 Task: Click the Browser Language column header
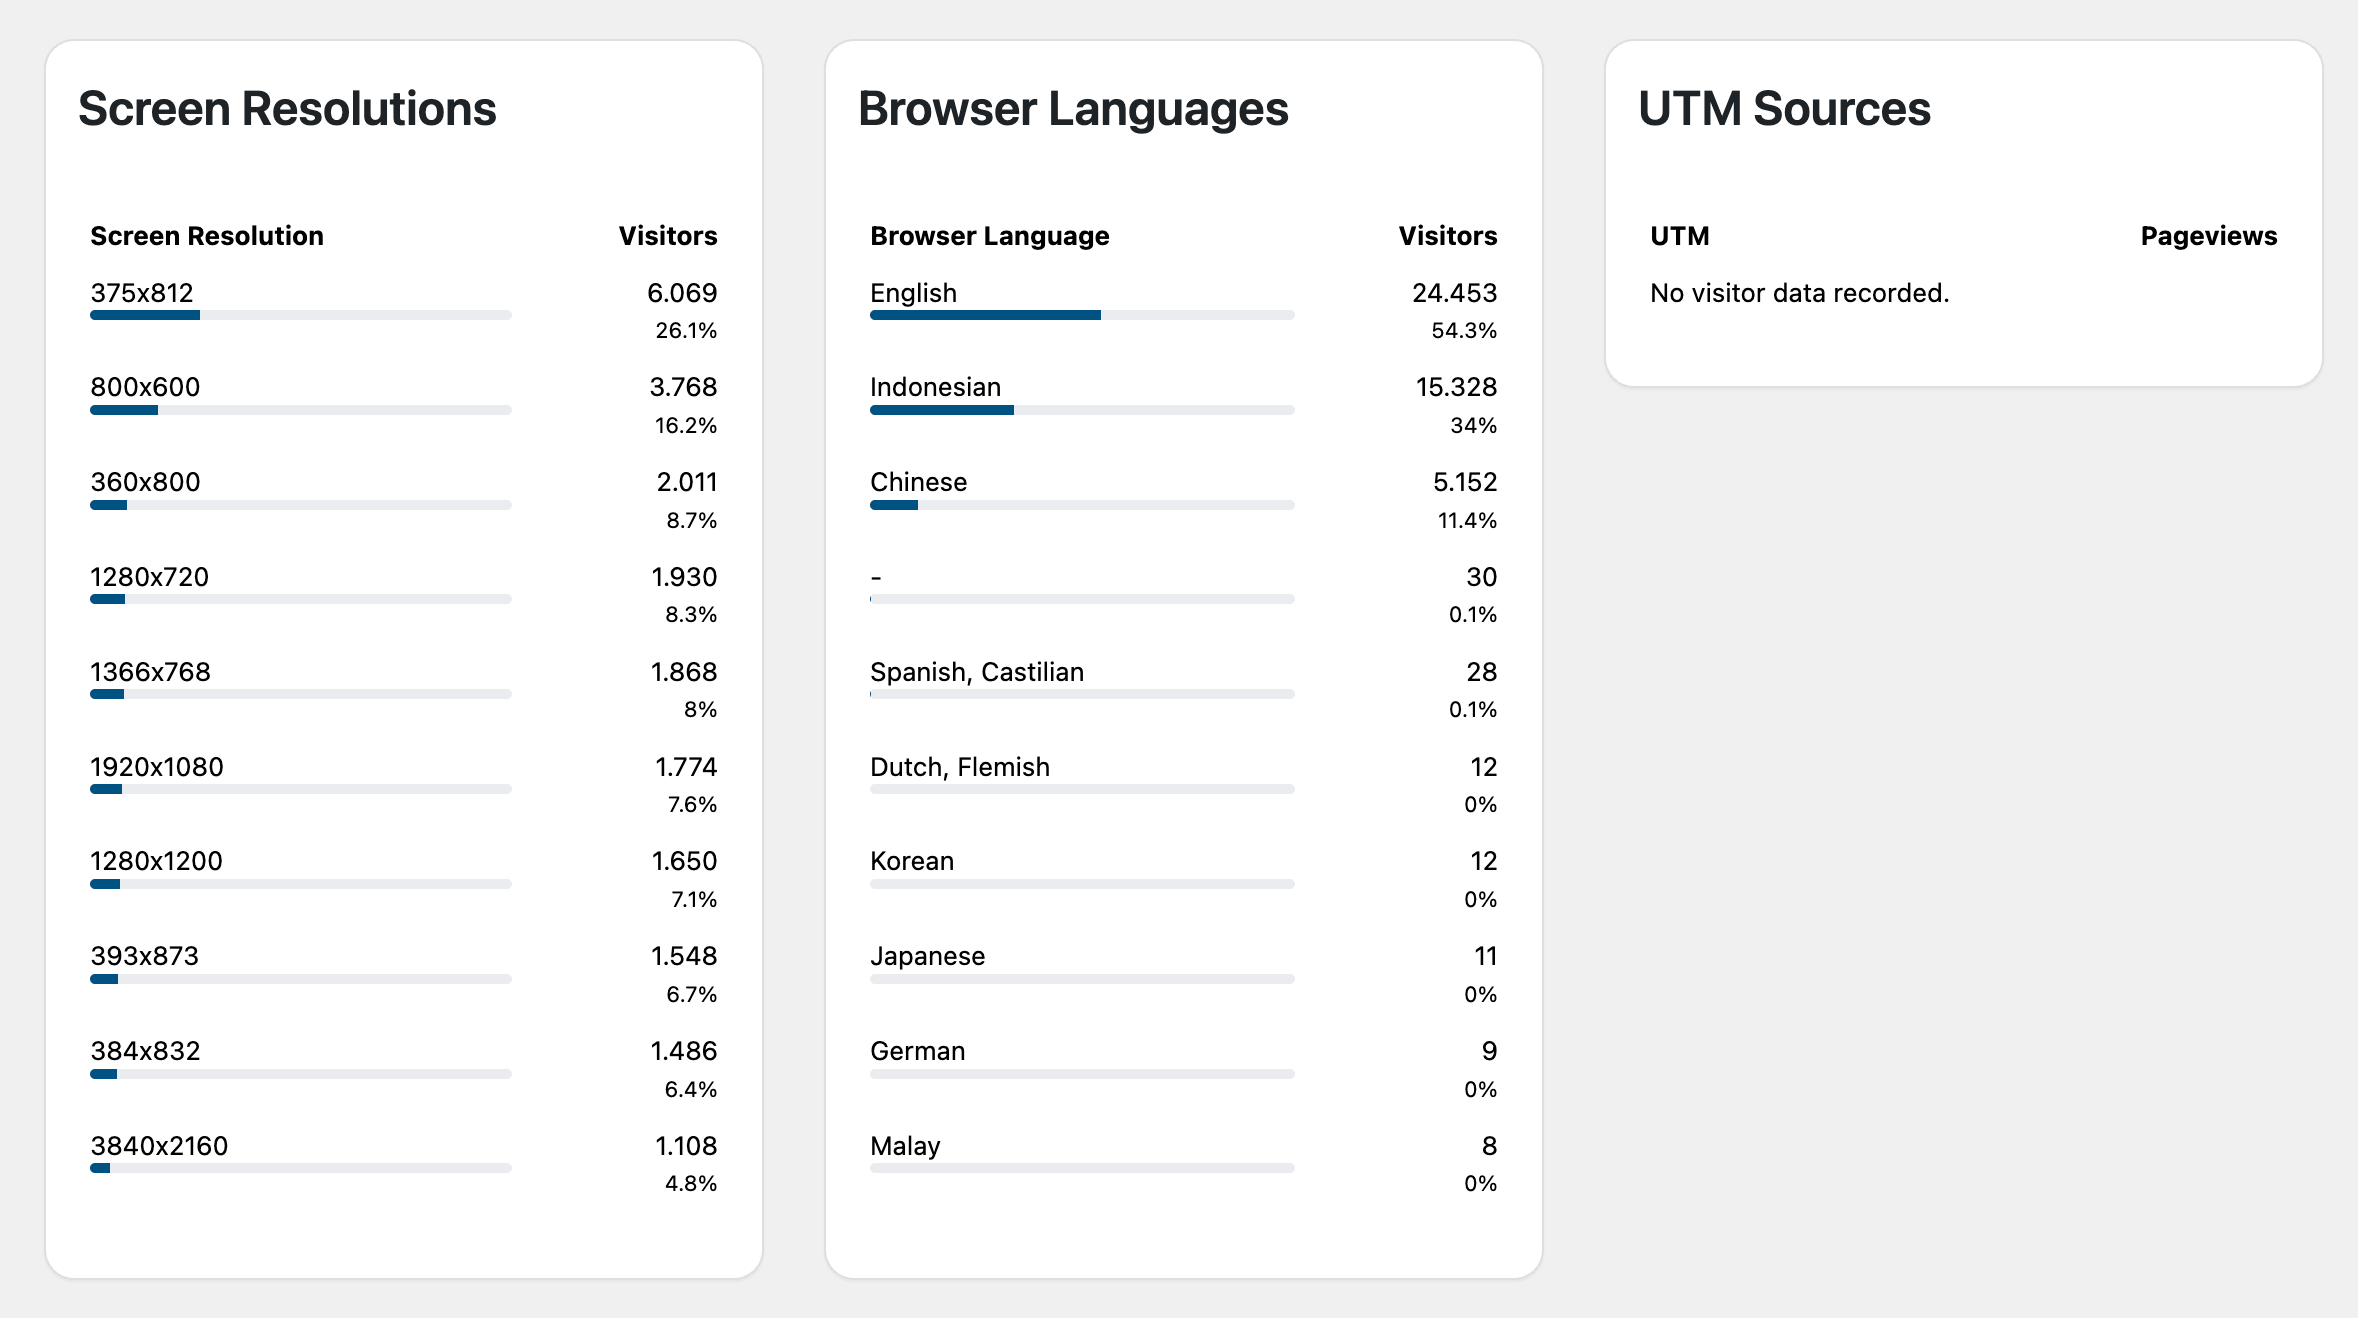pyautogui.click(x=989, y=236)
